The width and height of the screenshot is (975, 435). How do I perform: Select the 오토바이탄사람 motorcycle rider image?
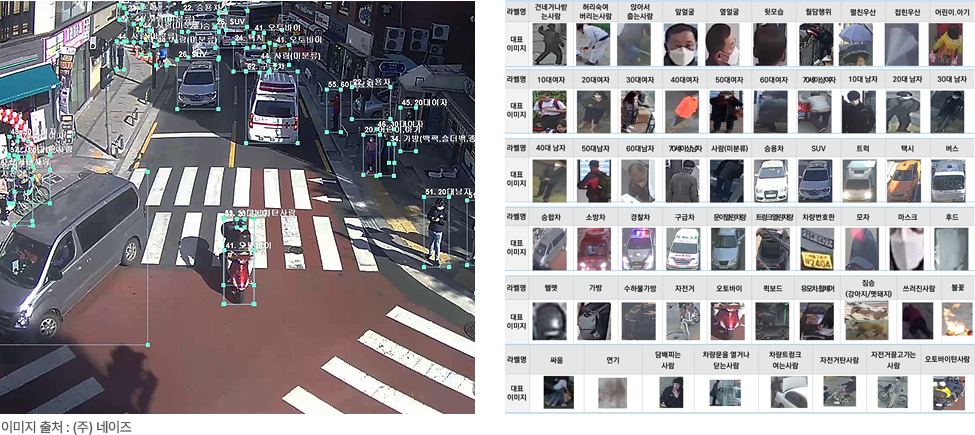(948, 391)
